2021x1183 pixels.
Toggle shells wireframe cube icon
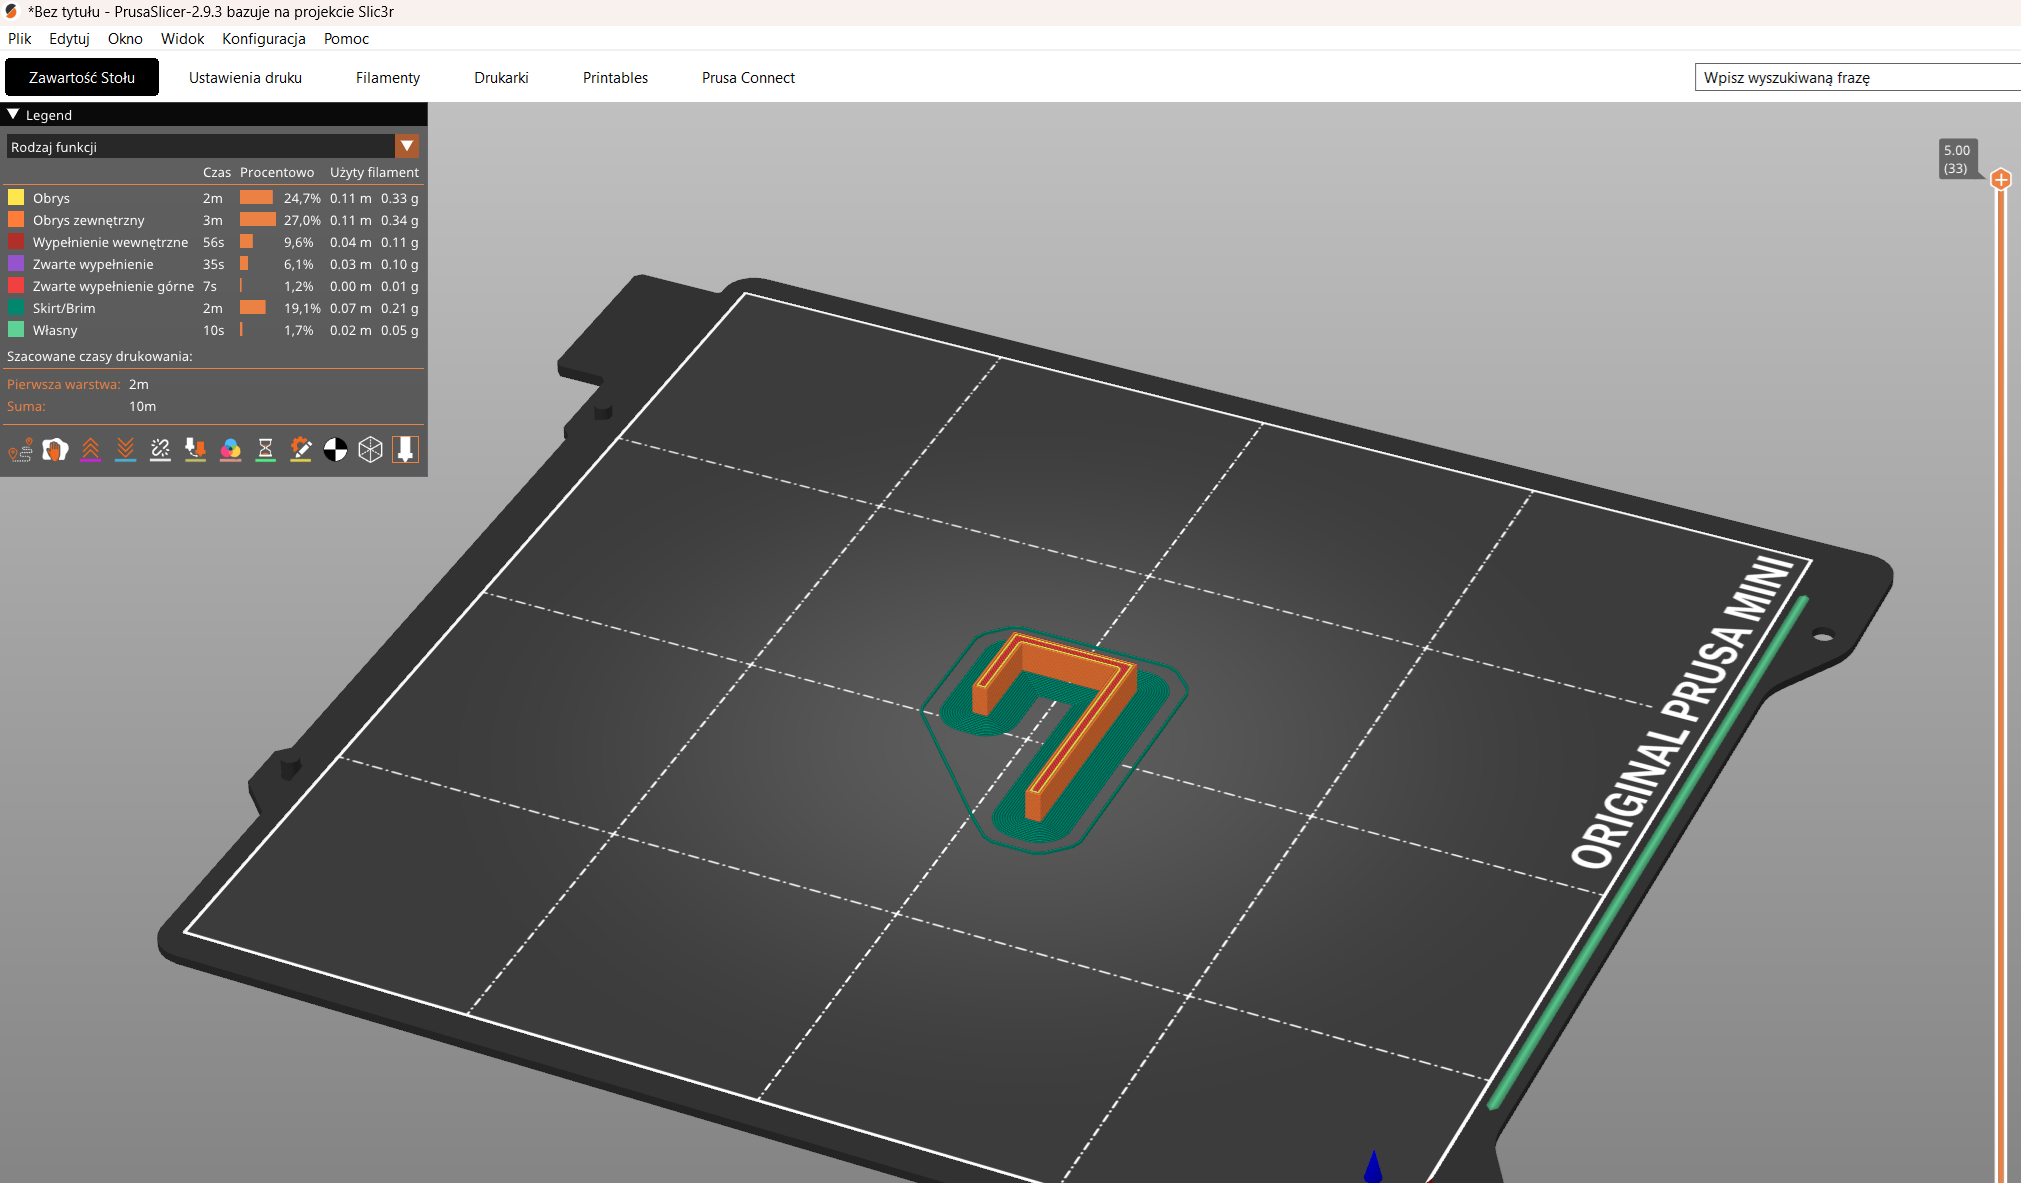[x=370, y=450]
